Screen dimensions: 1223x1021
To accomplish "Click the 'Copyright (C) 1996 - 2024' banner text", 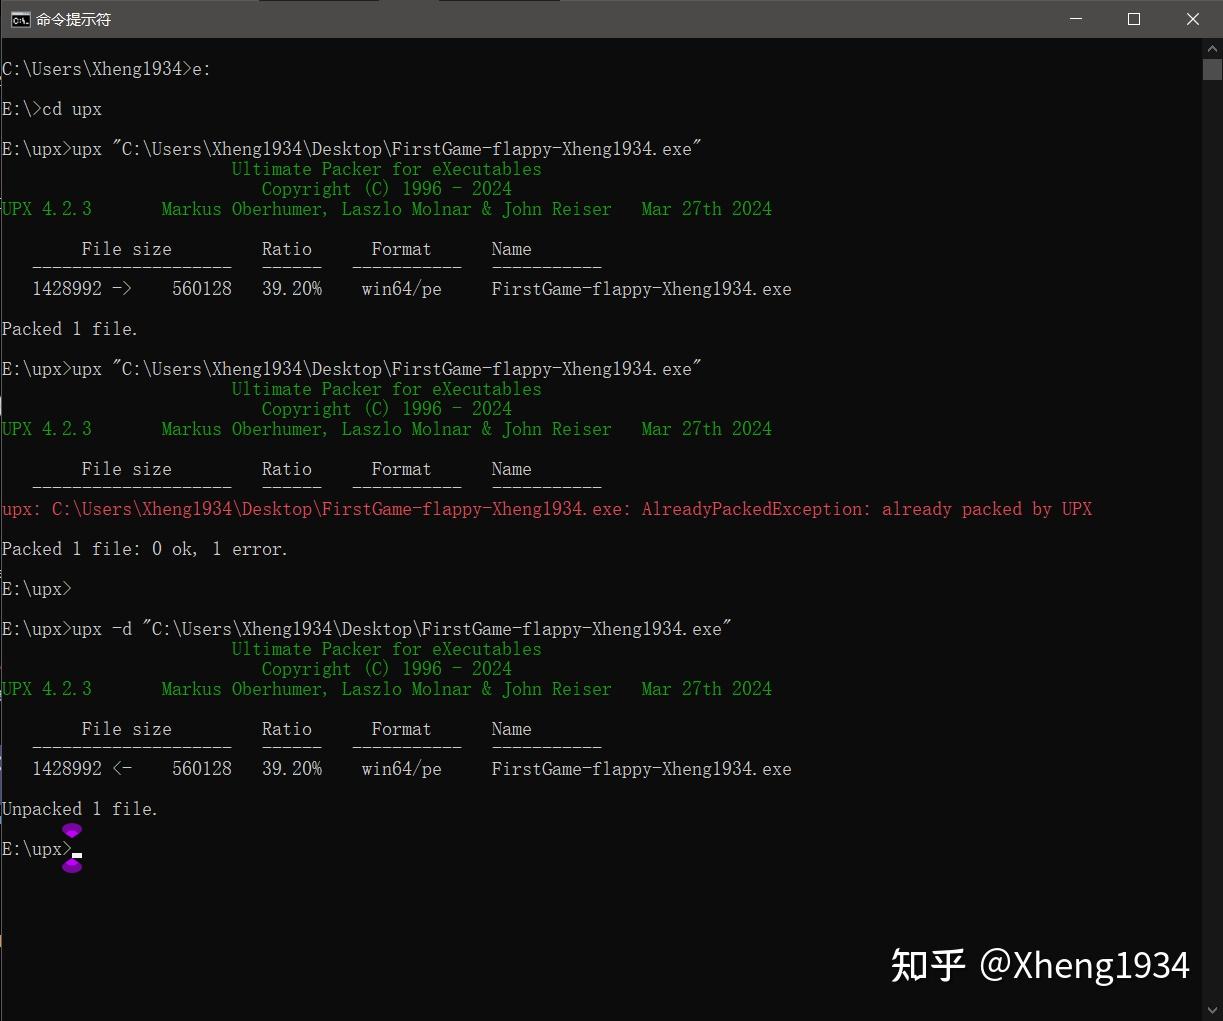I will point(386,188).
